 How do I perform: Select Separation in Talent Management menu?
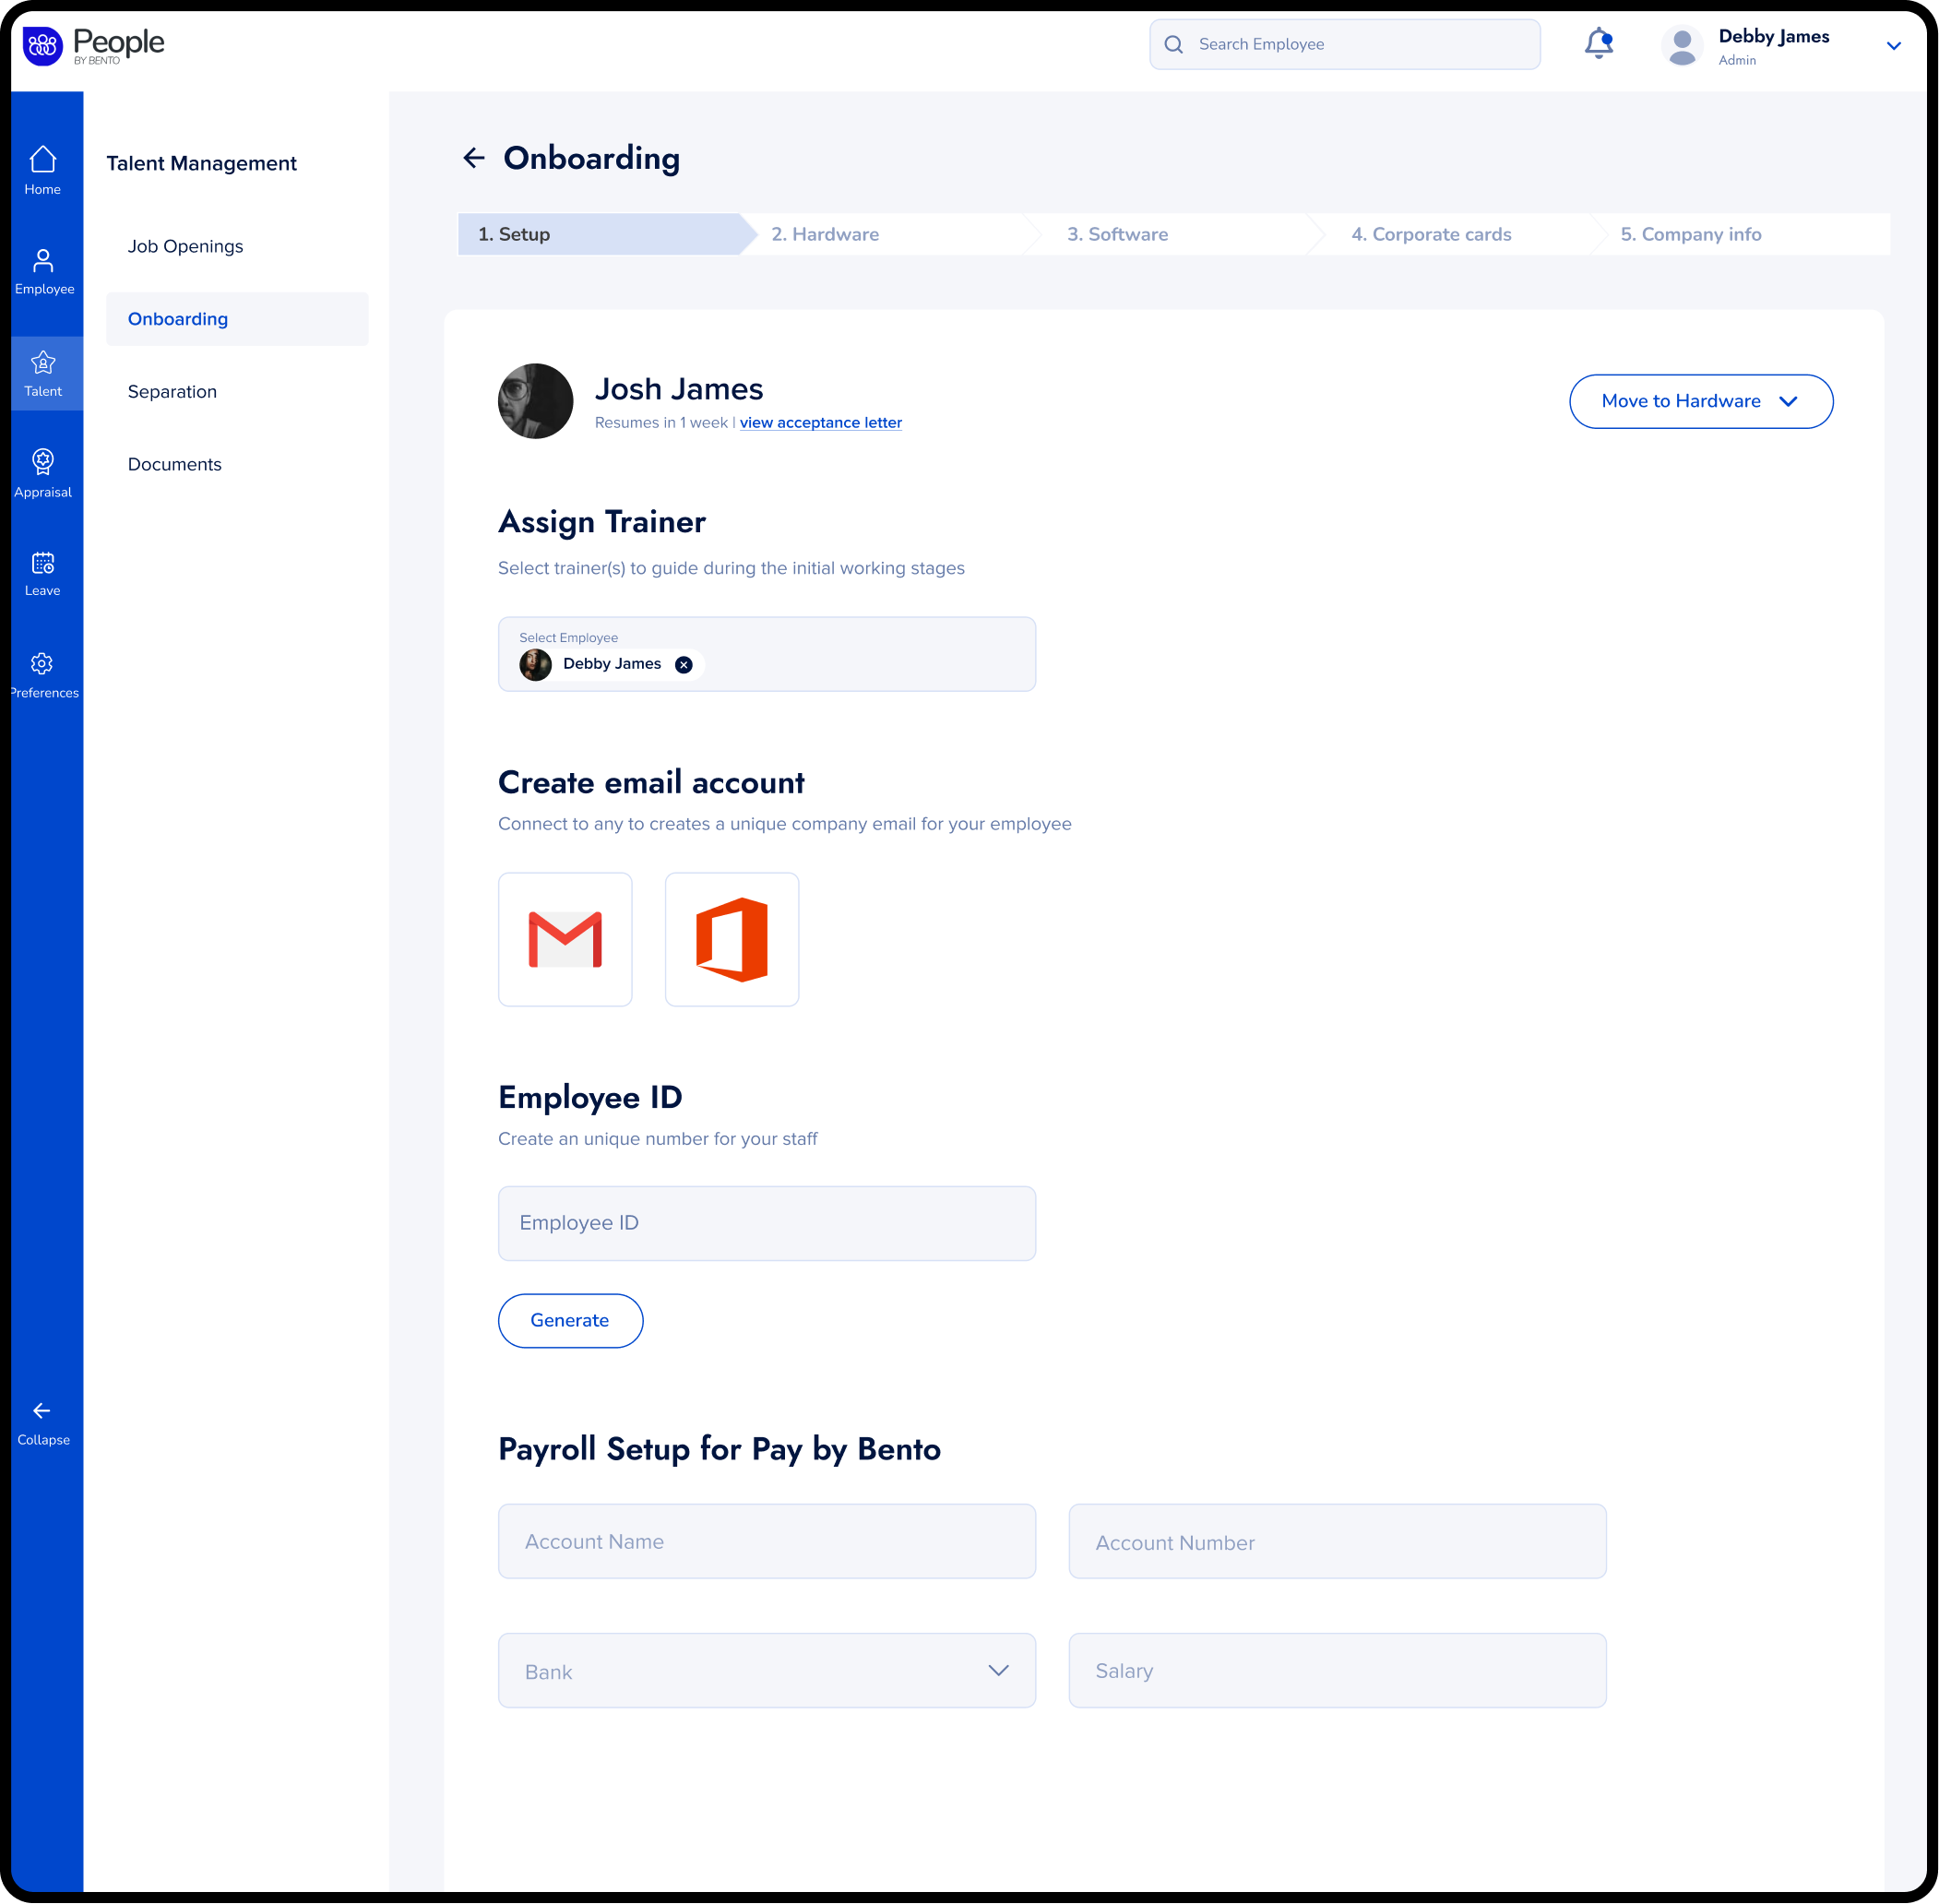point(172,392)
